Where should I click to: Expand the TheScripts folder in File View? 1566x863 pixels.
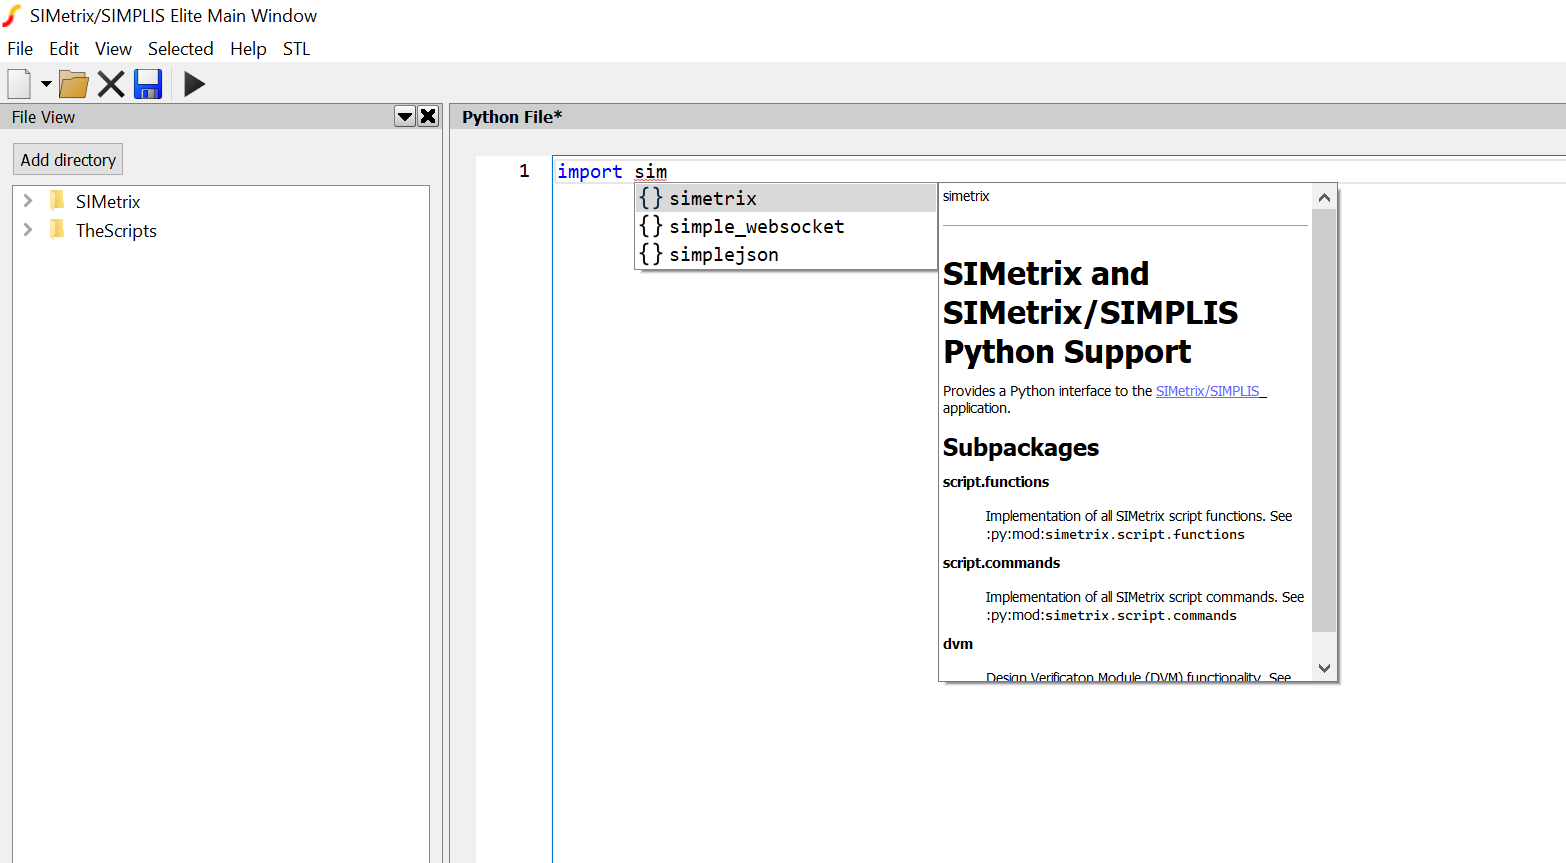27,230
